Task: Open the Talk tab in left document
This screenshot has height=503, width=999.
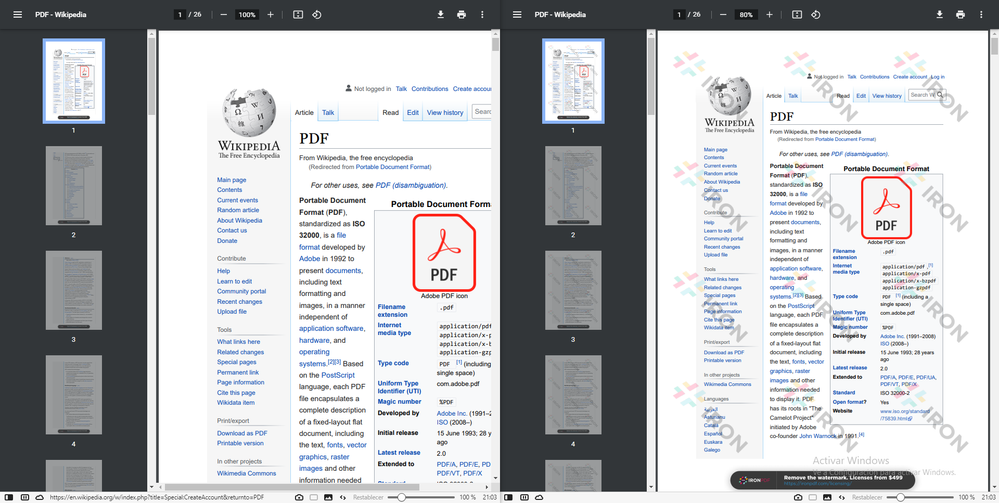Action: pyautogui.click(x=328, y=113)
